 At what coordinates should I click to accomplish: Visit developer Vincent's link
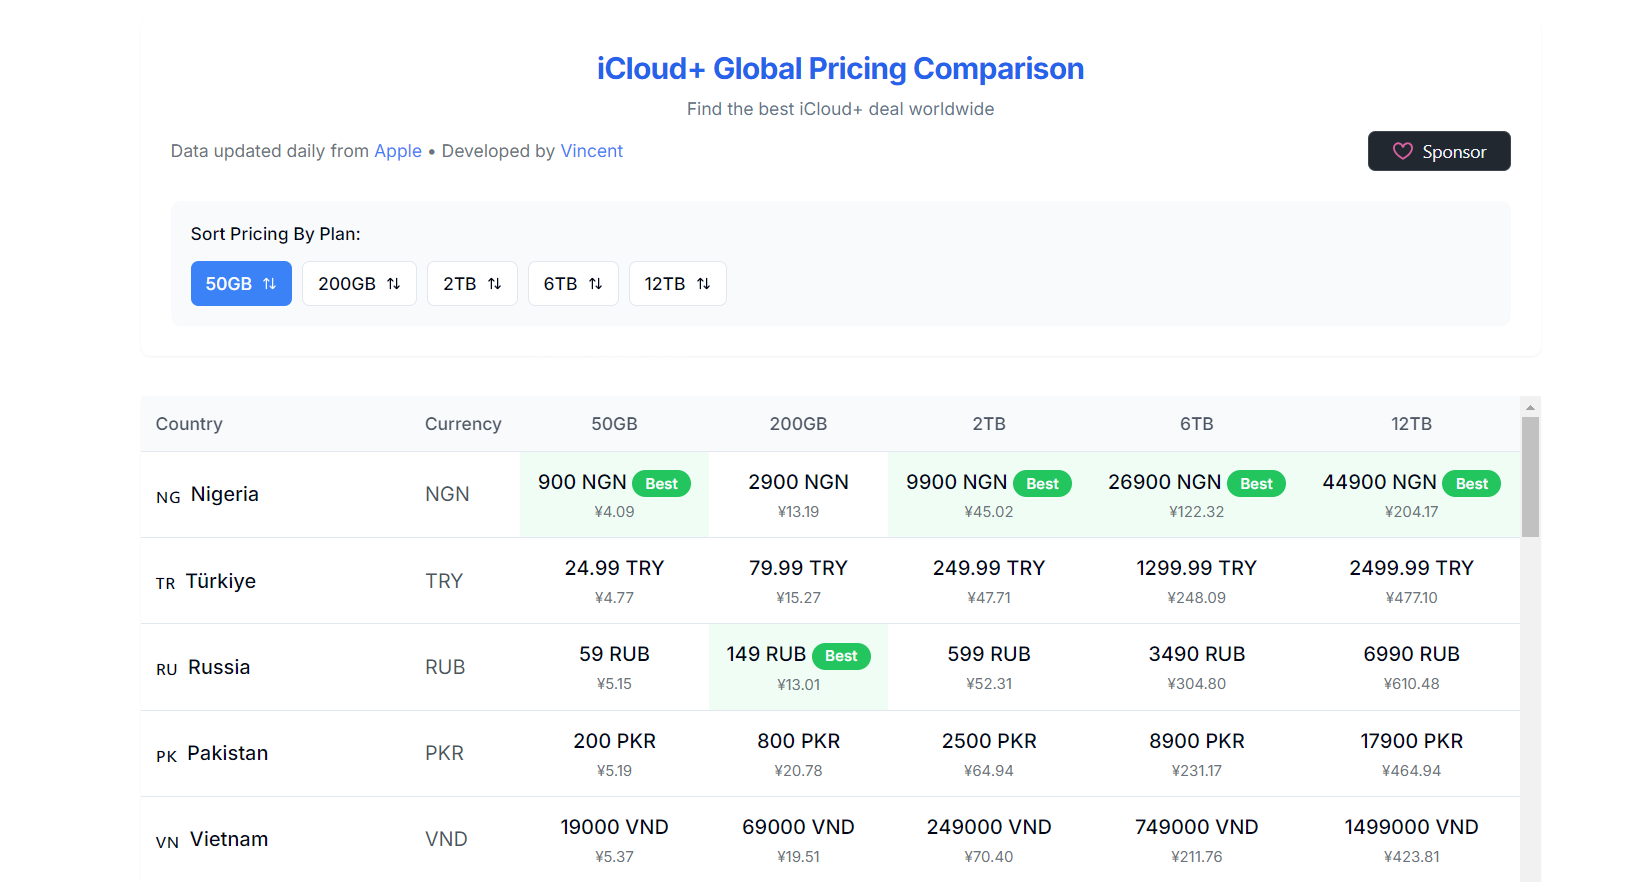591,151
